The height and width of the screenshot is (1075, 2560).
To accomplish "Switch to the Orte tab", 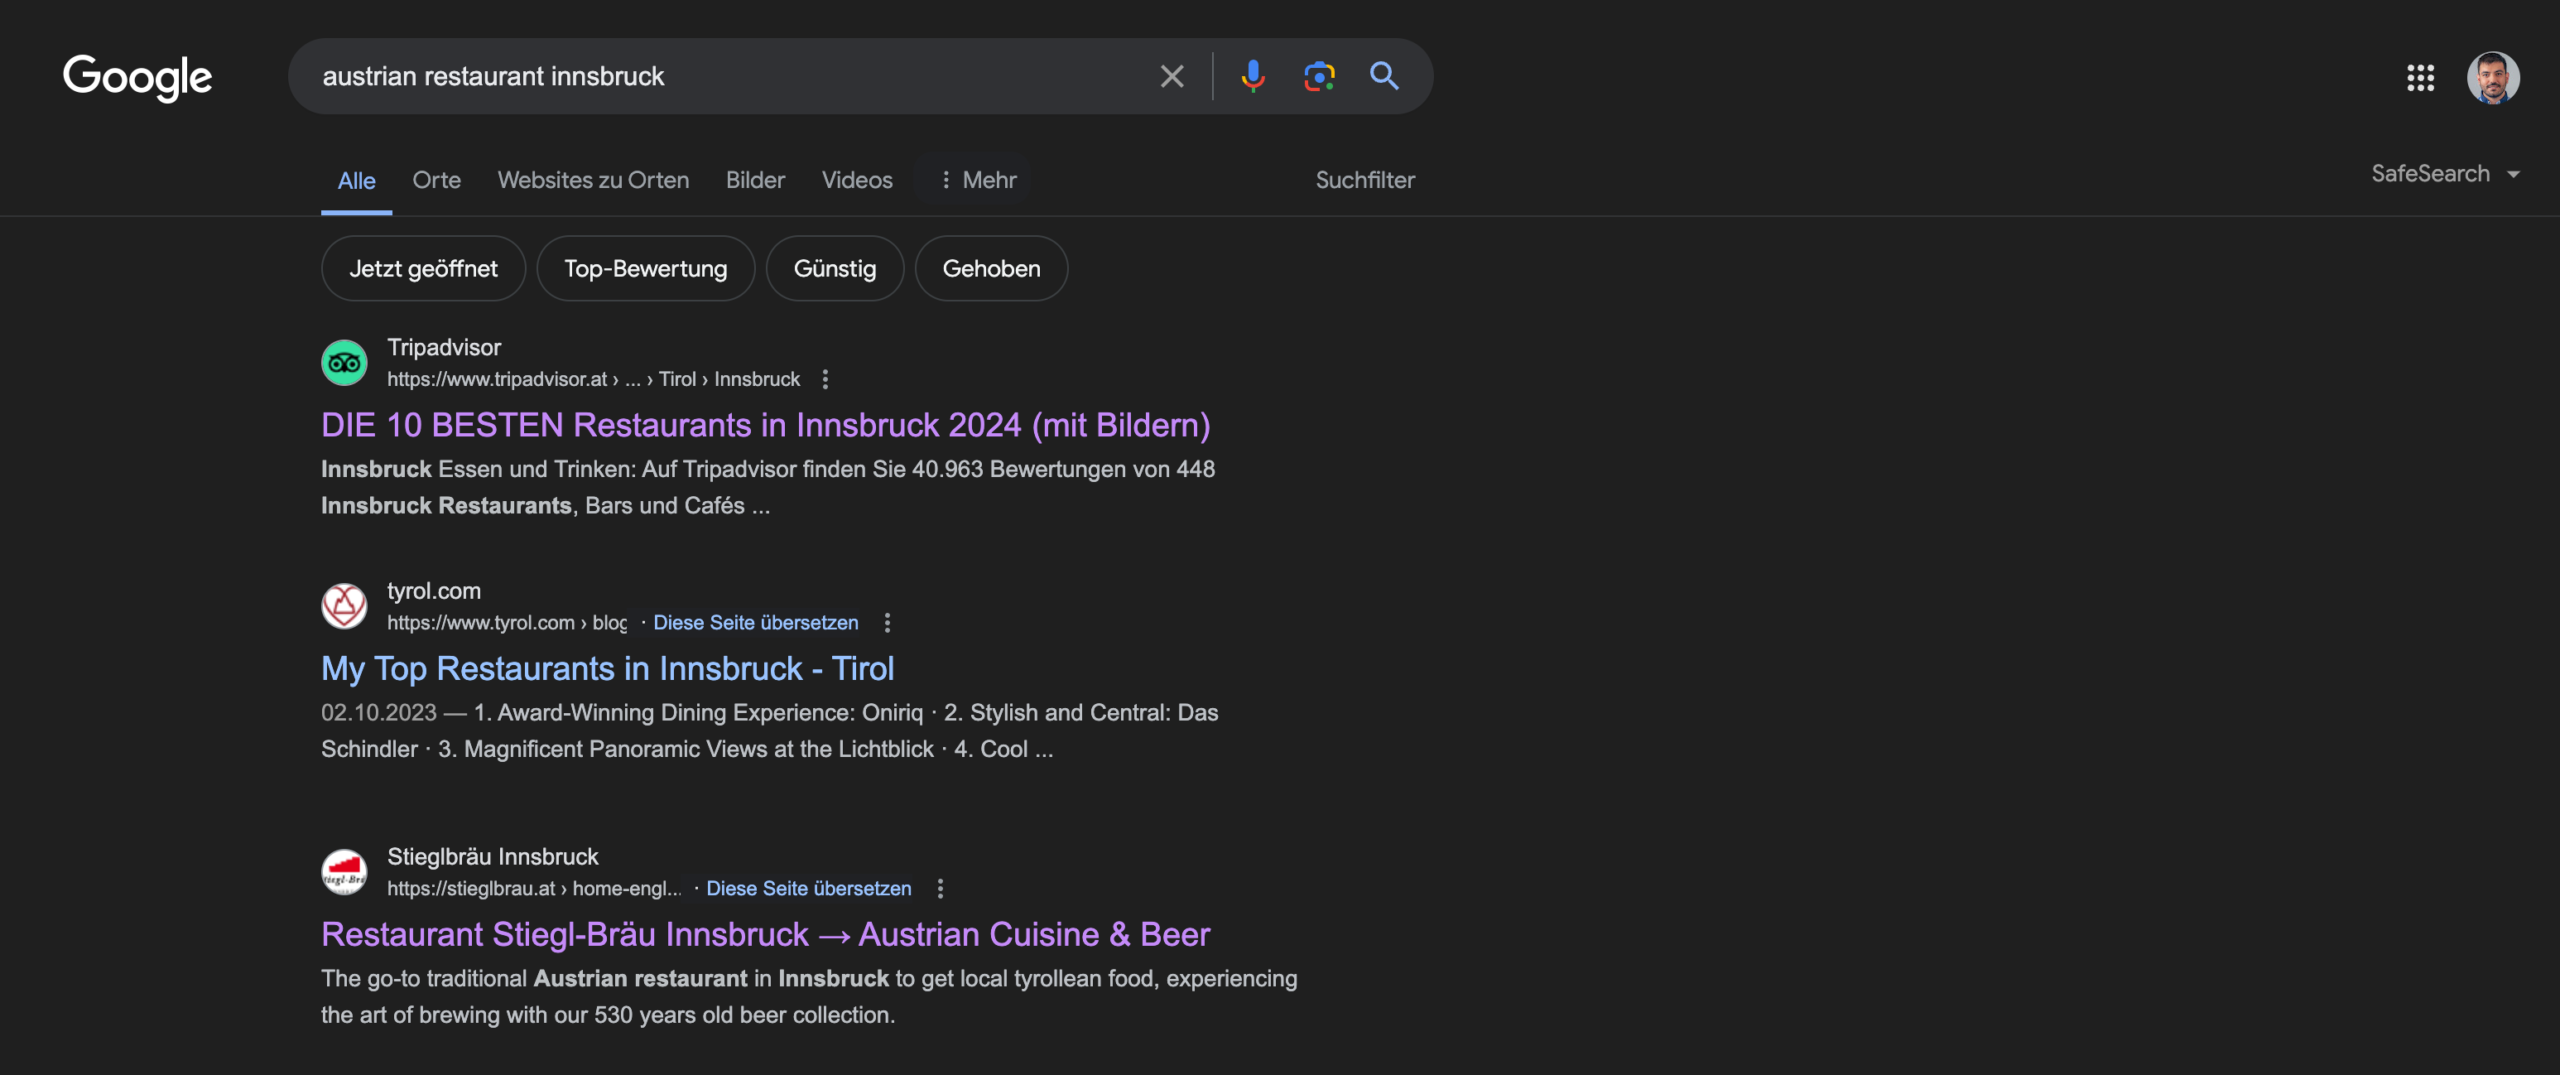I will pyautogui.click(x=436, y=180).
